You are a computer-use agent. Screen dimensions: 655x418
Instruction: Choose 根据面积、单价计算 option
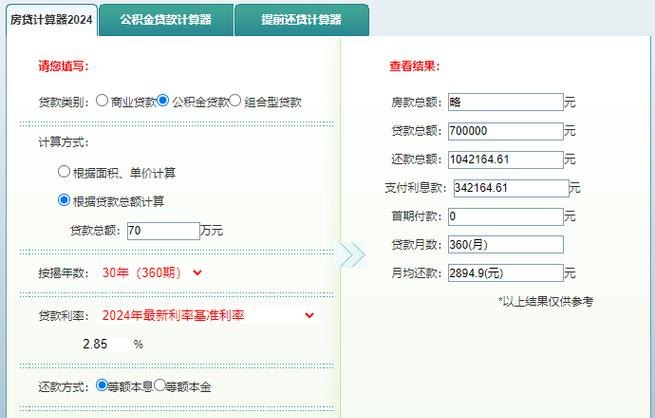pos(64,172)
